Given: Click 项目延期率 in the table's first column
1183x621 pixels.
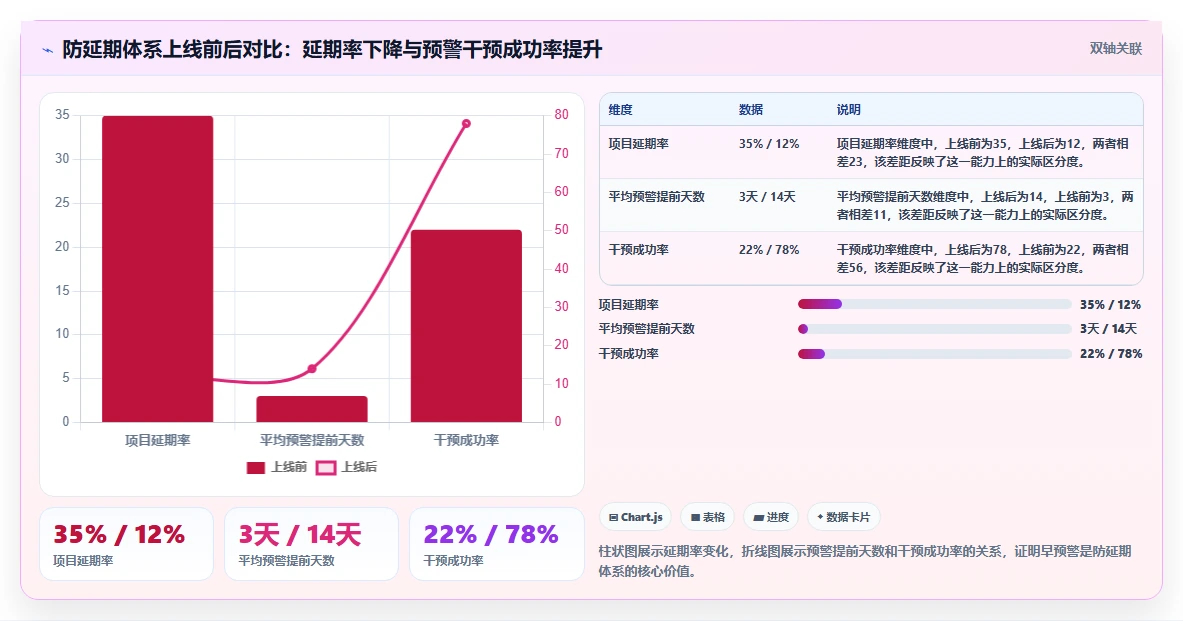Looking at the screenshot, I should point(638,143).
